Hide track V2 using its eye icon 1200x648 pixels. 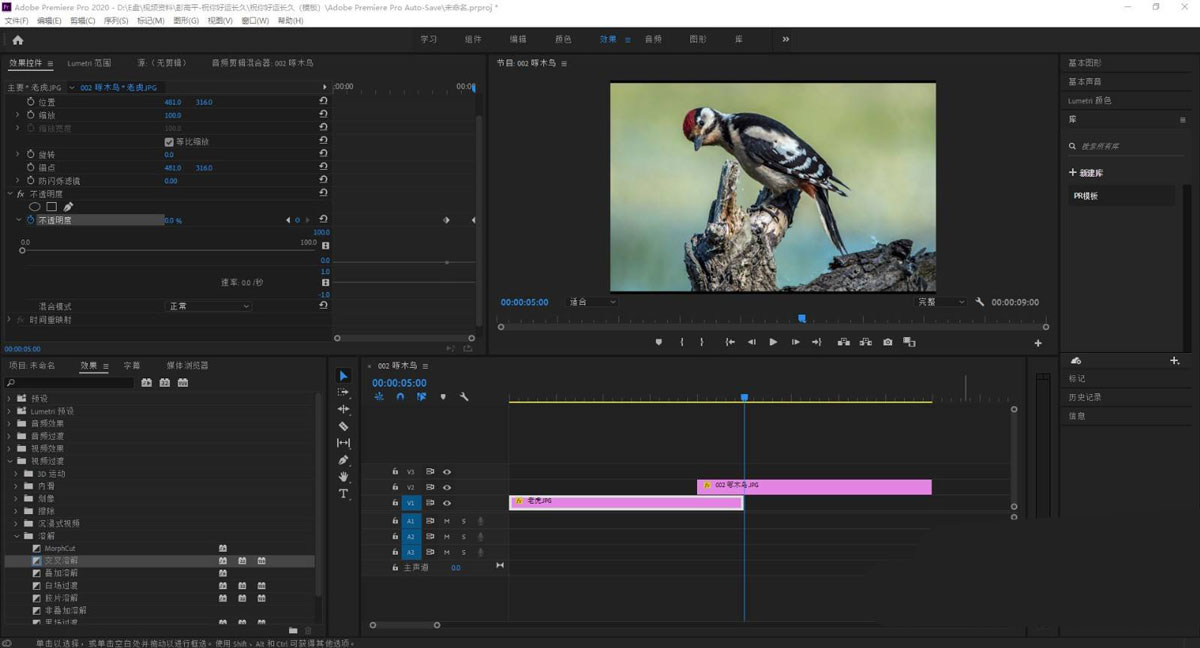pyautogui.click(x=447, y=487)
